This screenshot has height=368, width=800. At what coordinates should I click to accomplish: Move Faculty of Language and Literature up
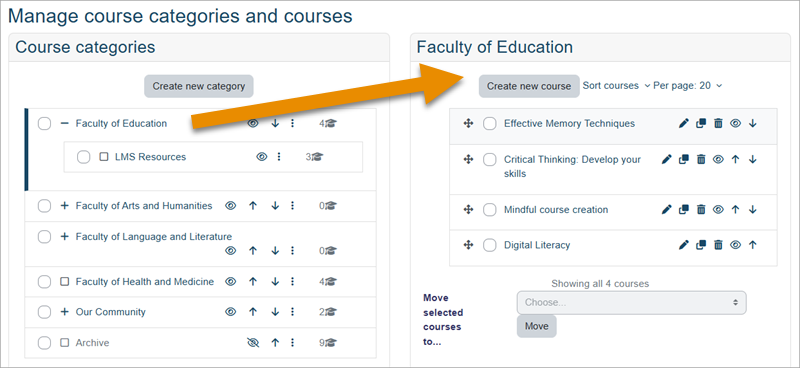pyautogui.click(x=253, y=251)
